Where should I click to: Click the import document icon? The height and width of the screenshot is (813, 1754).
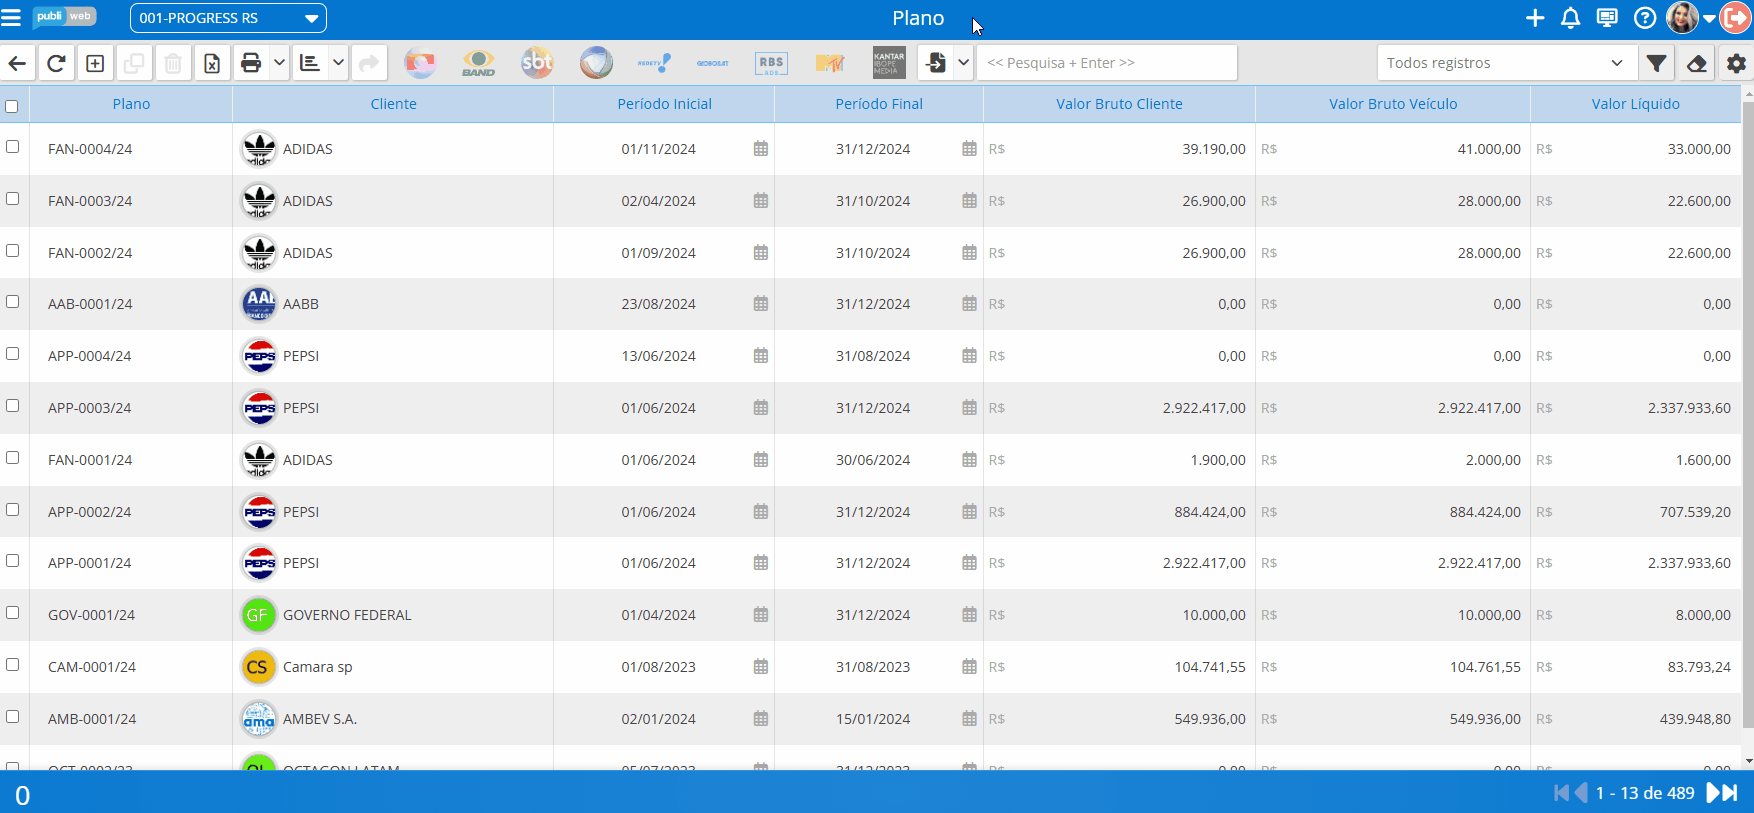(x=936, y=63)
